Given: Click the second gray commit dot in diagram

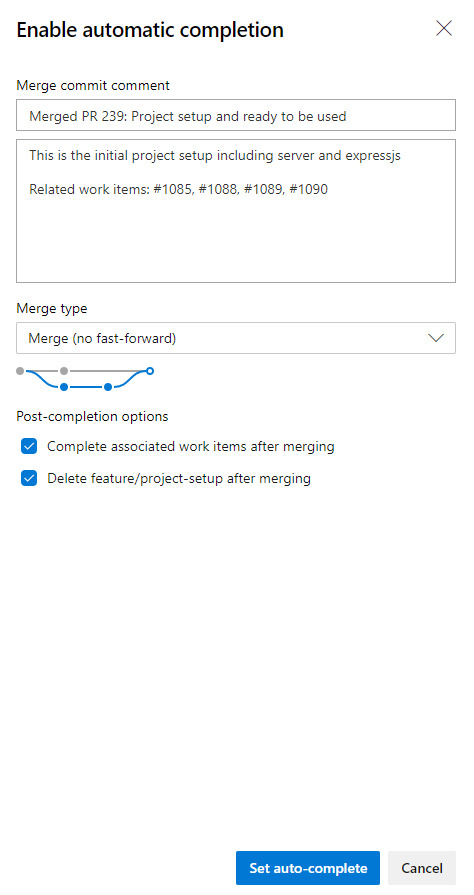Looking at the screenshot, I should (64, 371).
